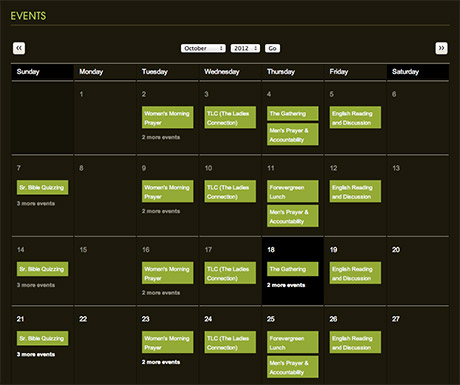This screenshot has width=460, height=385.
Task: Open The Gathering event on October 4
Action: (x=293, y=114)
